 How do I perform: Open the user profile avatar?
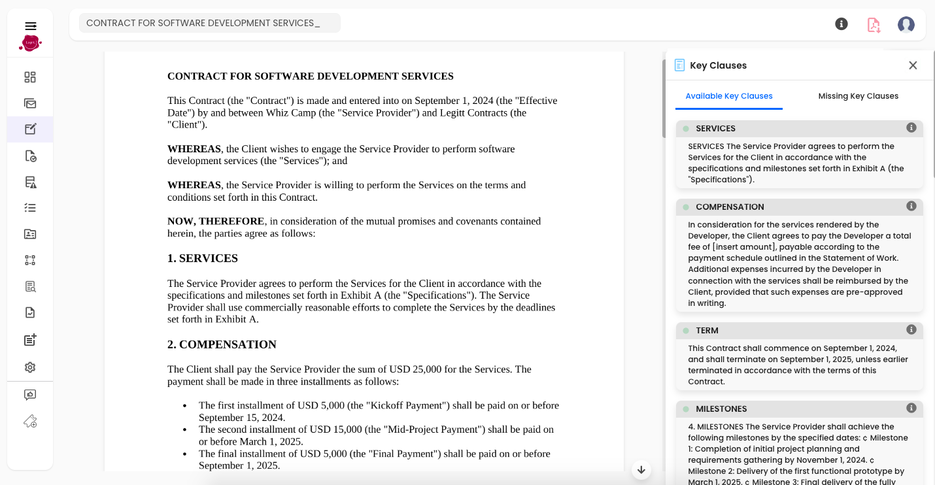point(906,24)
